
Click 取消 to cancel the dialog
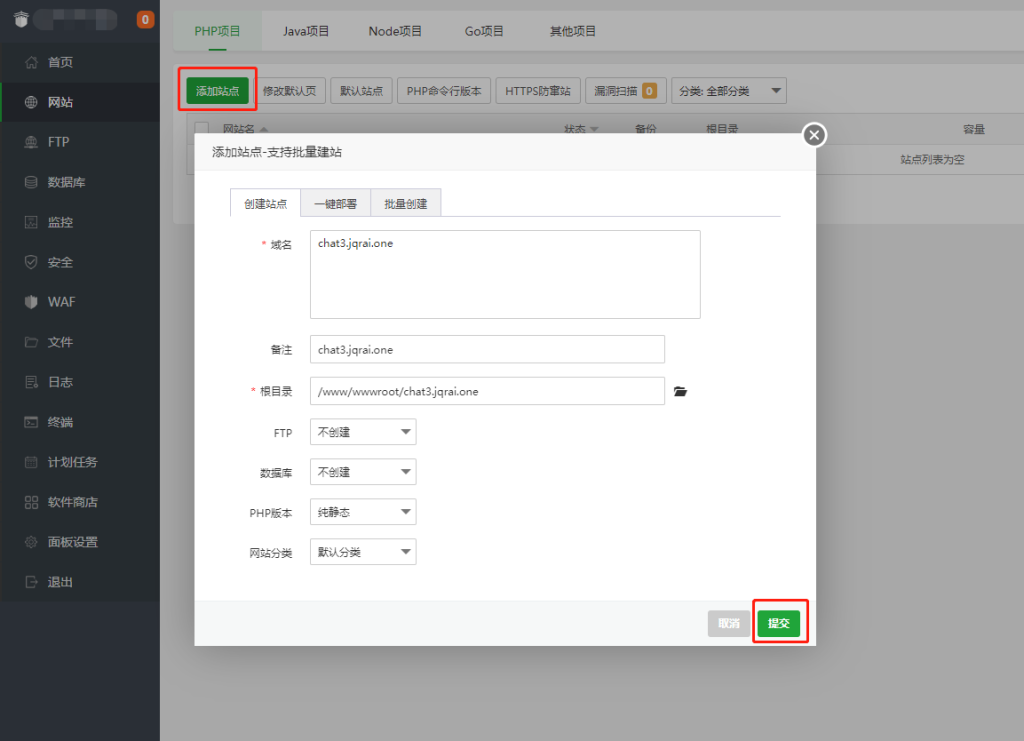(729, 623)
